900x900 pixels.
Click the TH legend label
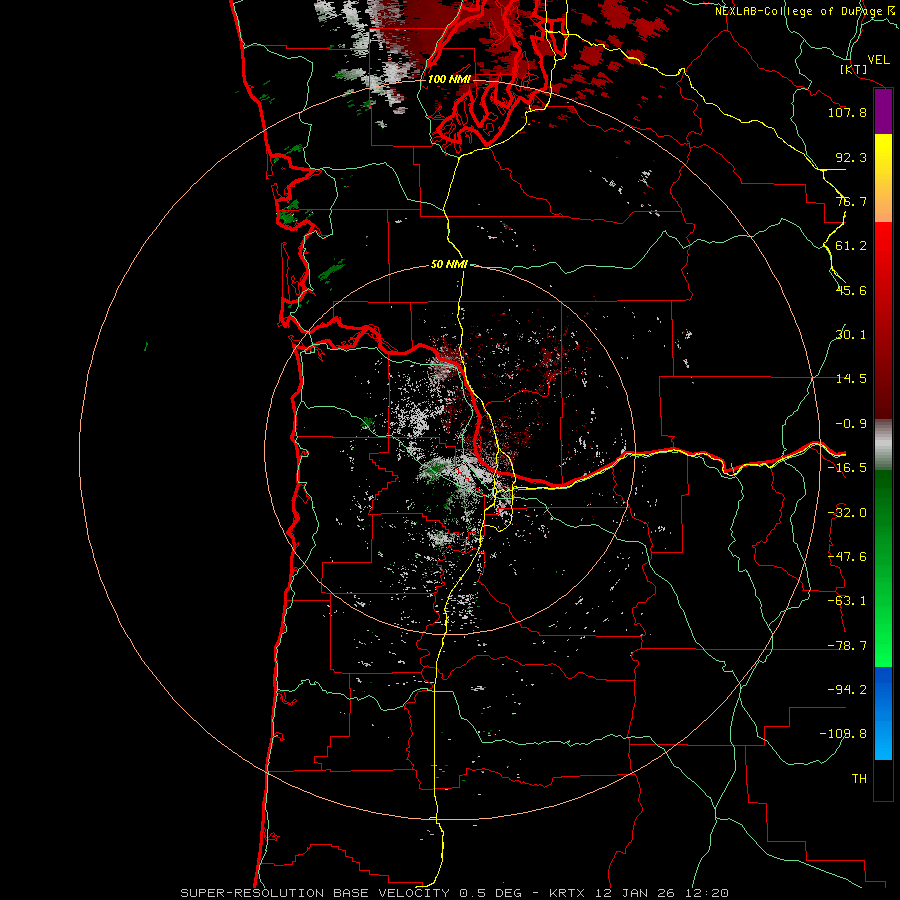tap(859, 779)
